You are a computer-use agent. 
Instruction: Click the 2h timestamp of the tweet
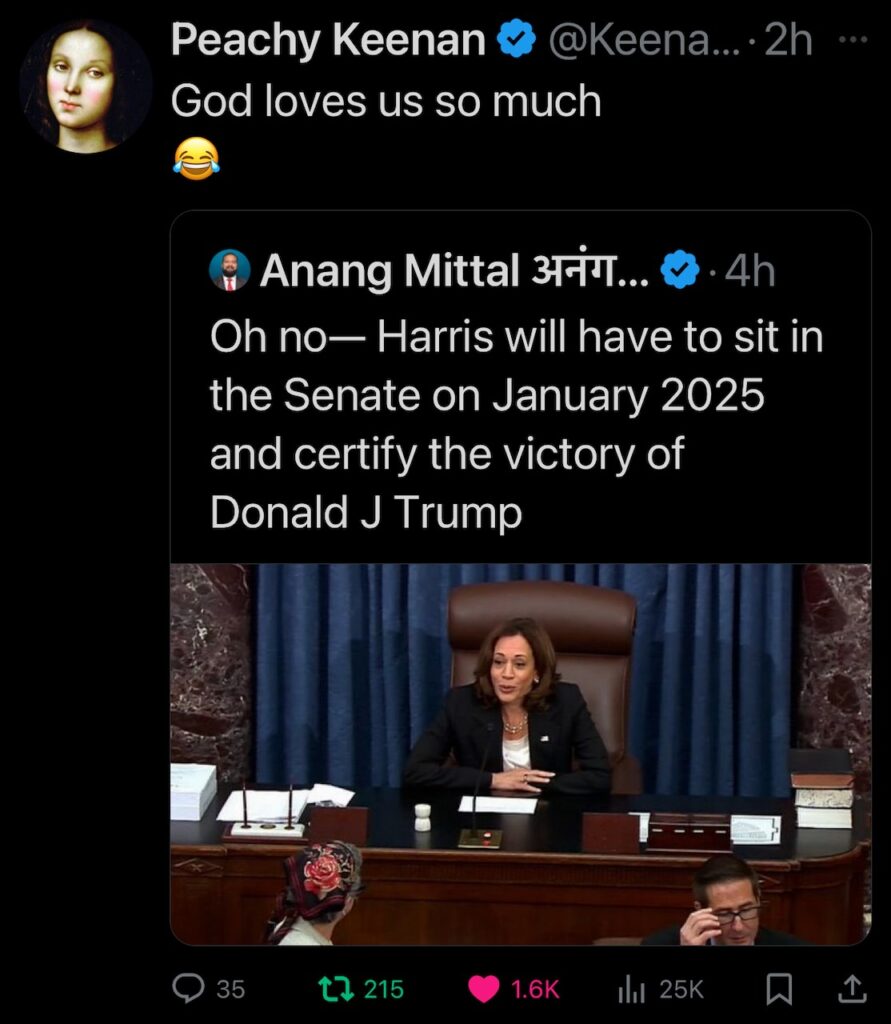[788, 41]
